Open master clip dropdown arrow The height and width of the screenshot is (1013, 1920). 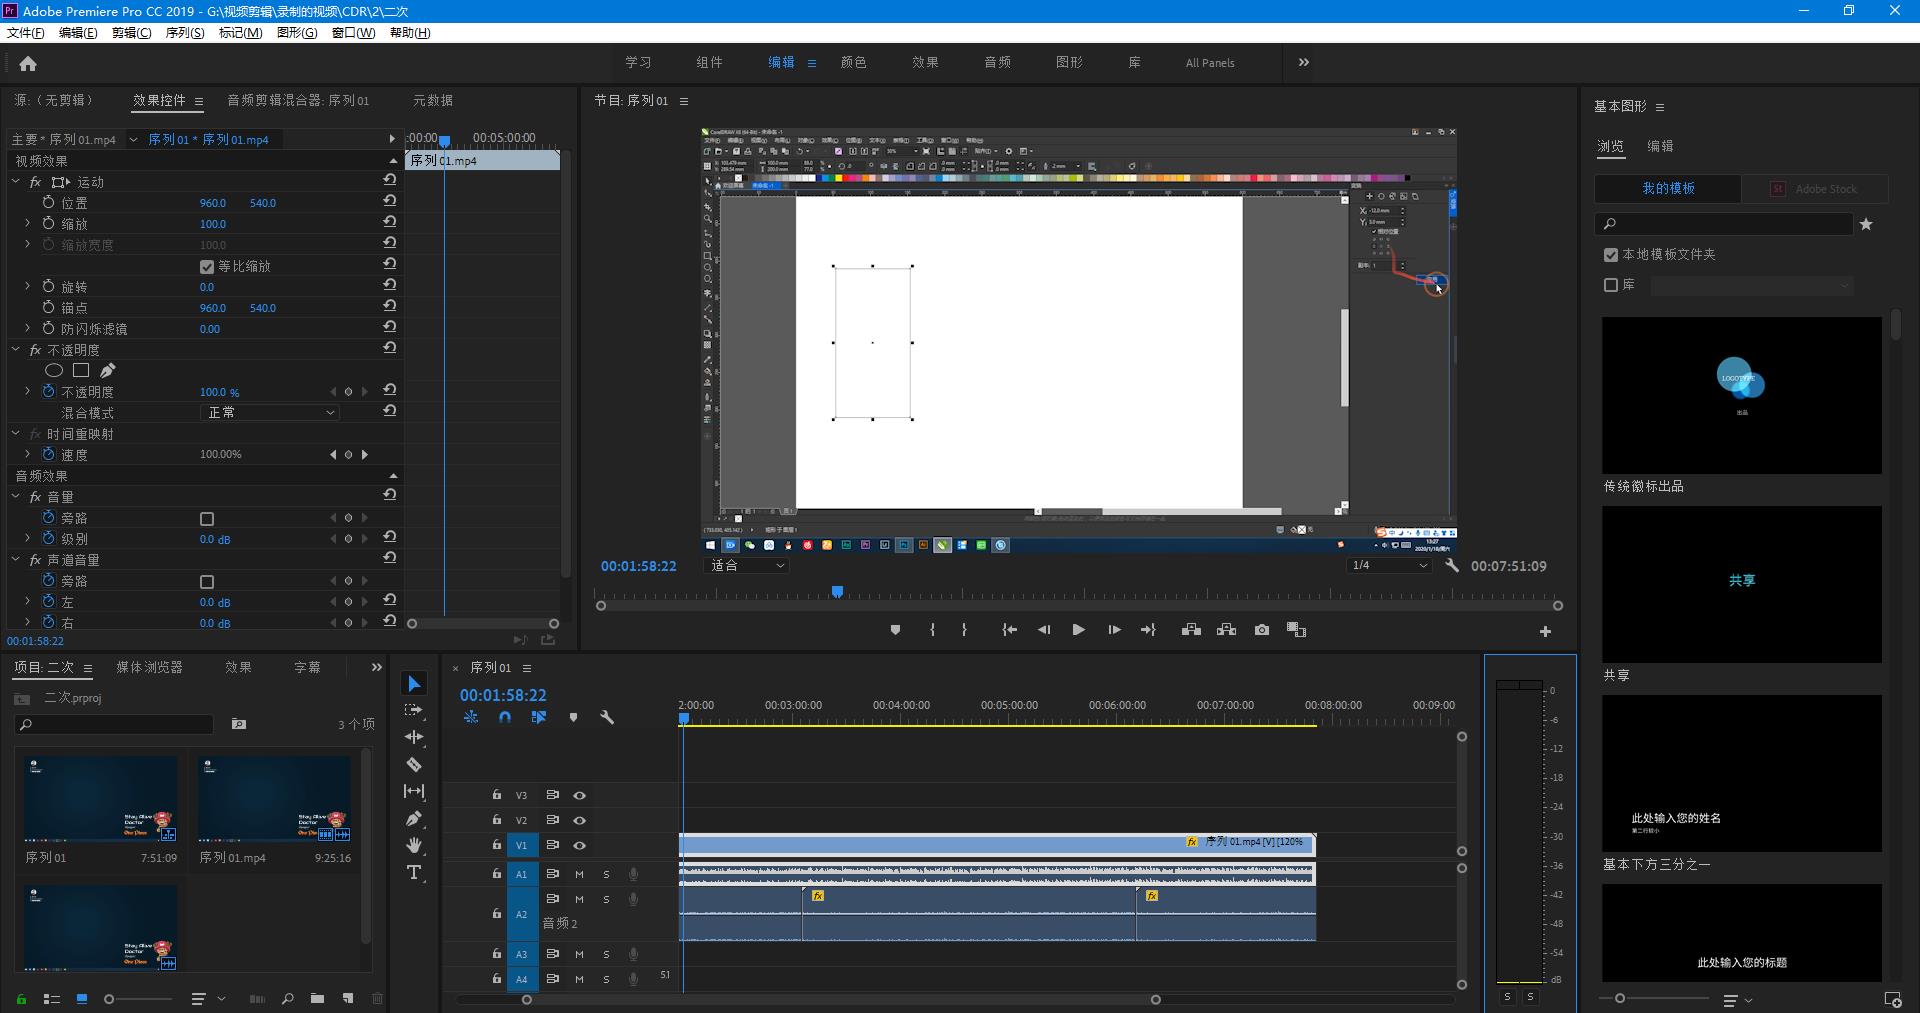(133, 140)
